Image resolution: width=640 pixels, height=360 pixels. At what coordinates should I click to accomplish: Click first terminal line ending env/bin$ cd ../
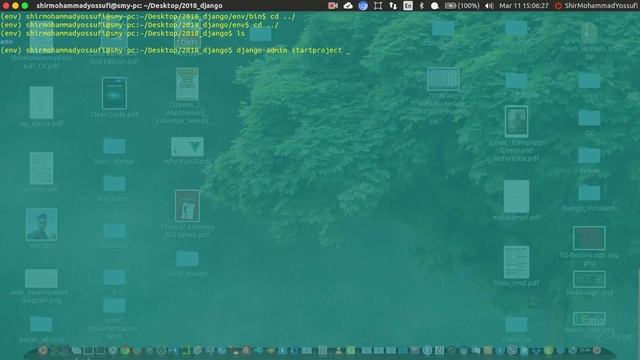[x=148, y=17]
